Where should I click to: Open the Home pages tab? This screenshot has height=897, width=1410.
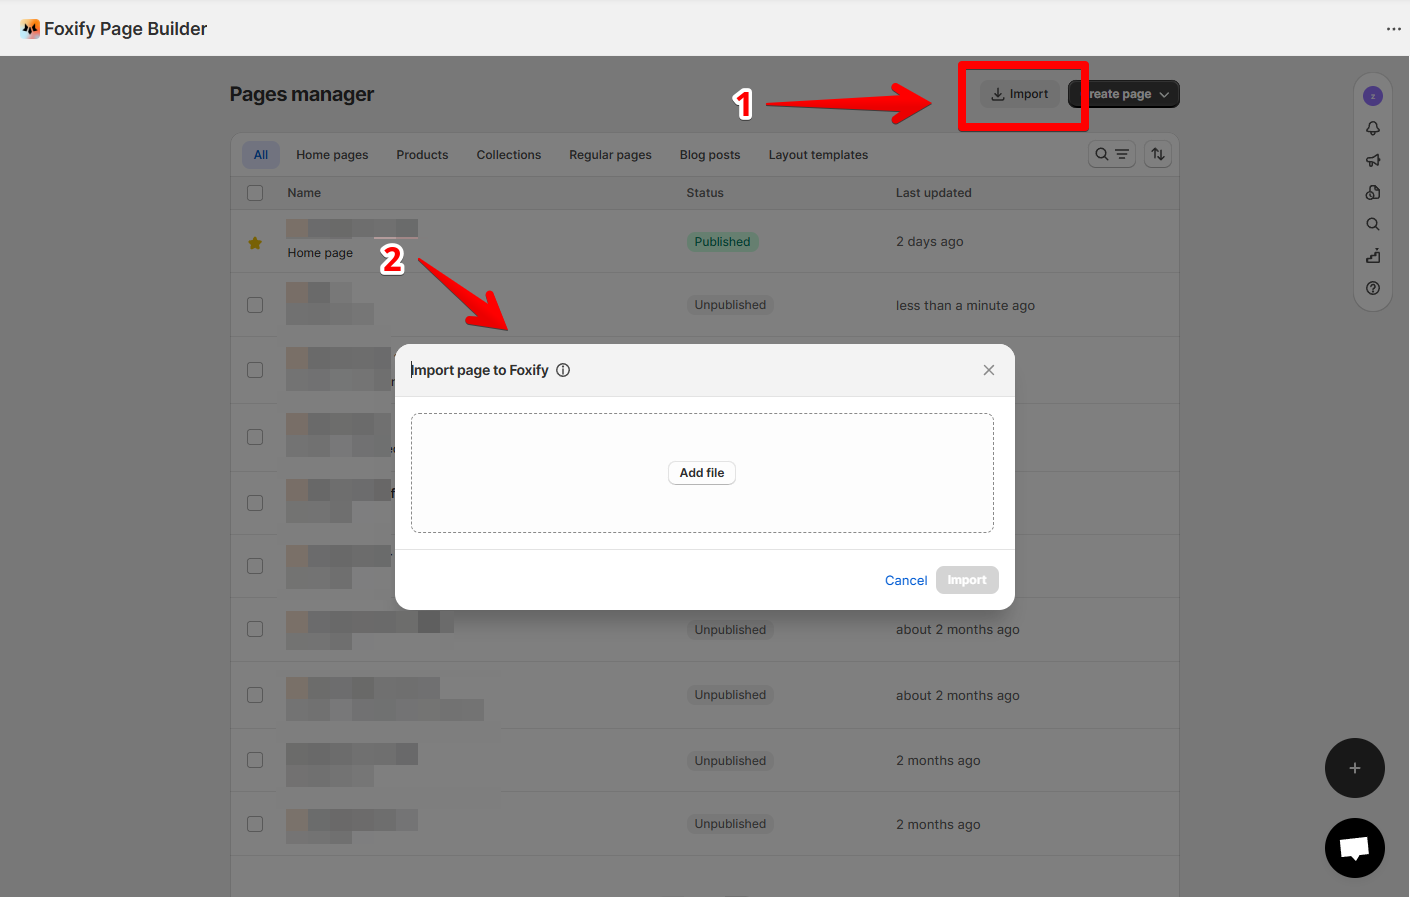pos(332,155)
